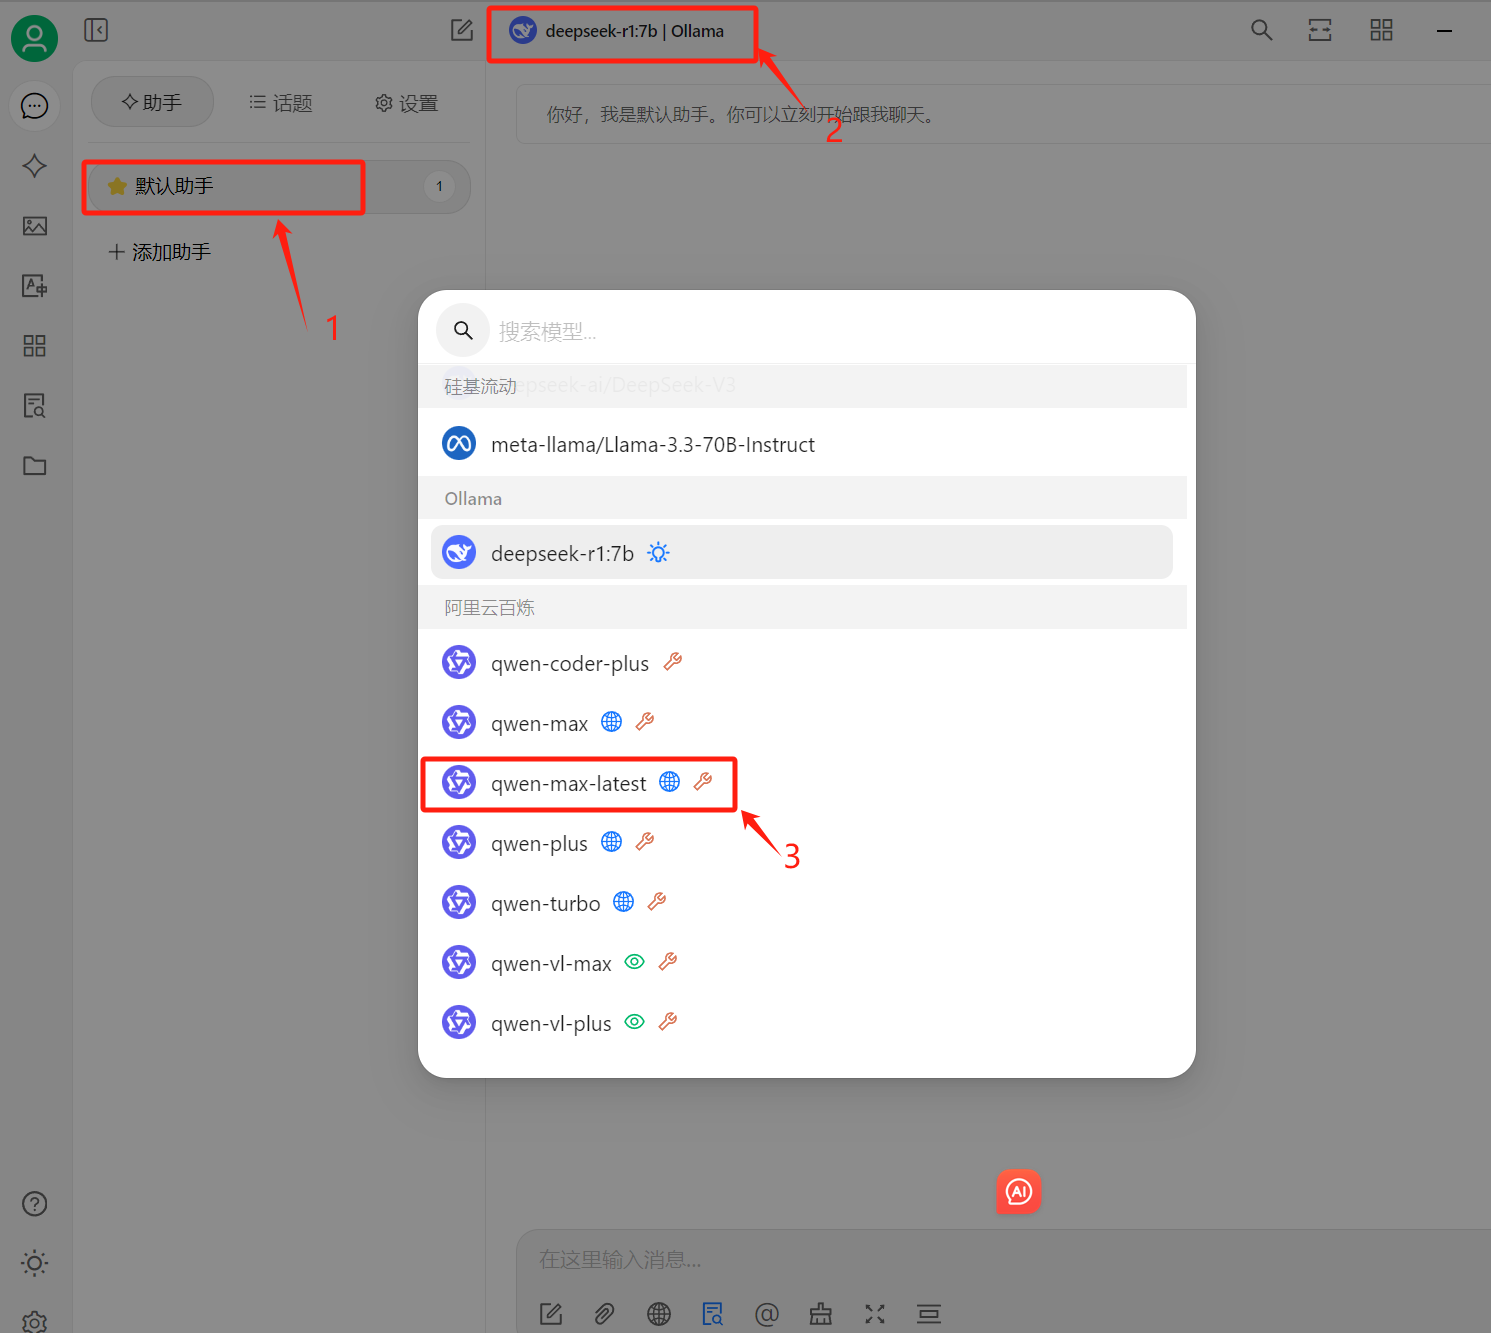Minimize the application window

[1444, 31]
